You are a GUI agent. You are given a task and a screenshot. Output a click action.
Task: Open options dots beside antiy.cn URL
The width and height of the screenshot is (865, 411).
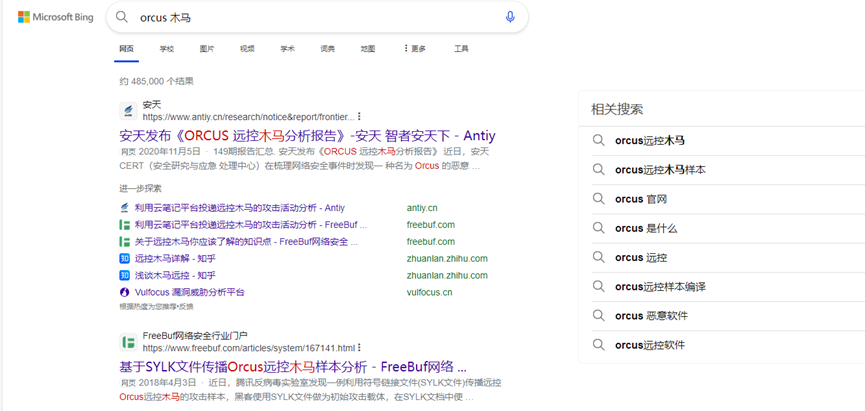359,116
